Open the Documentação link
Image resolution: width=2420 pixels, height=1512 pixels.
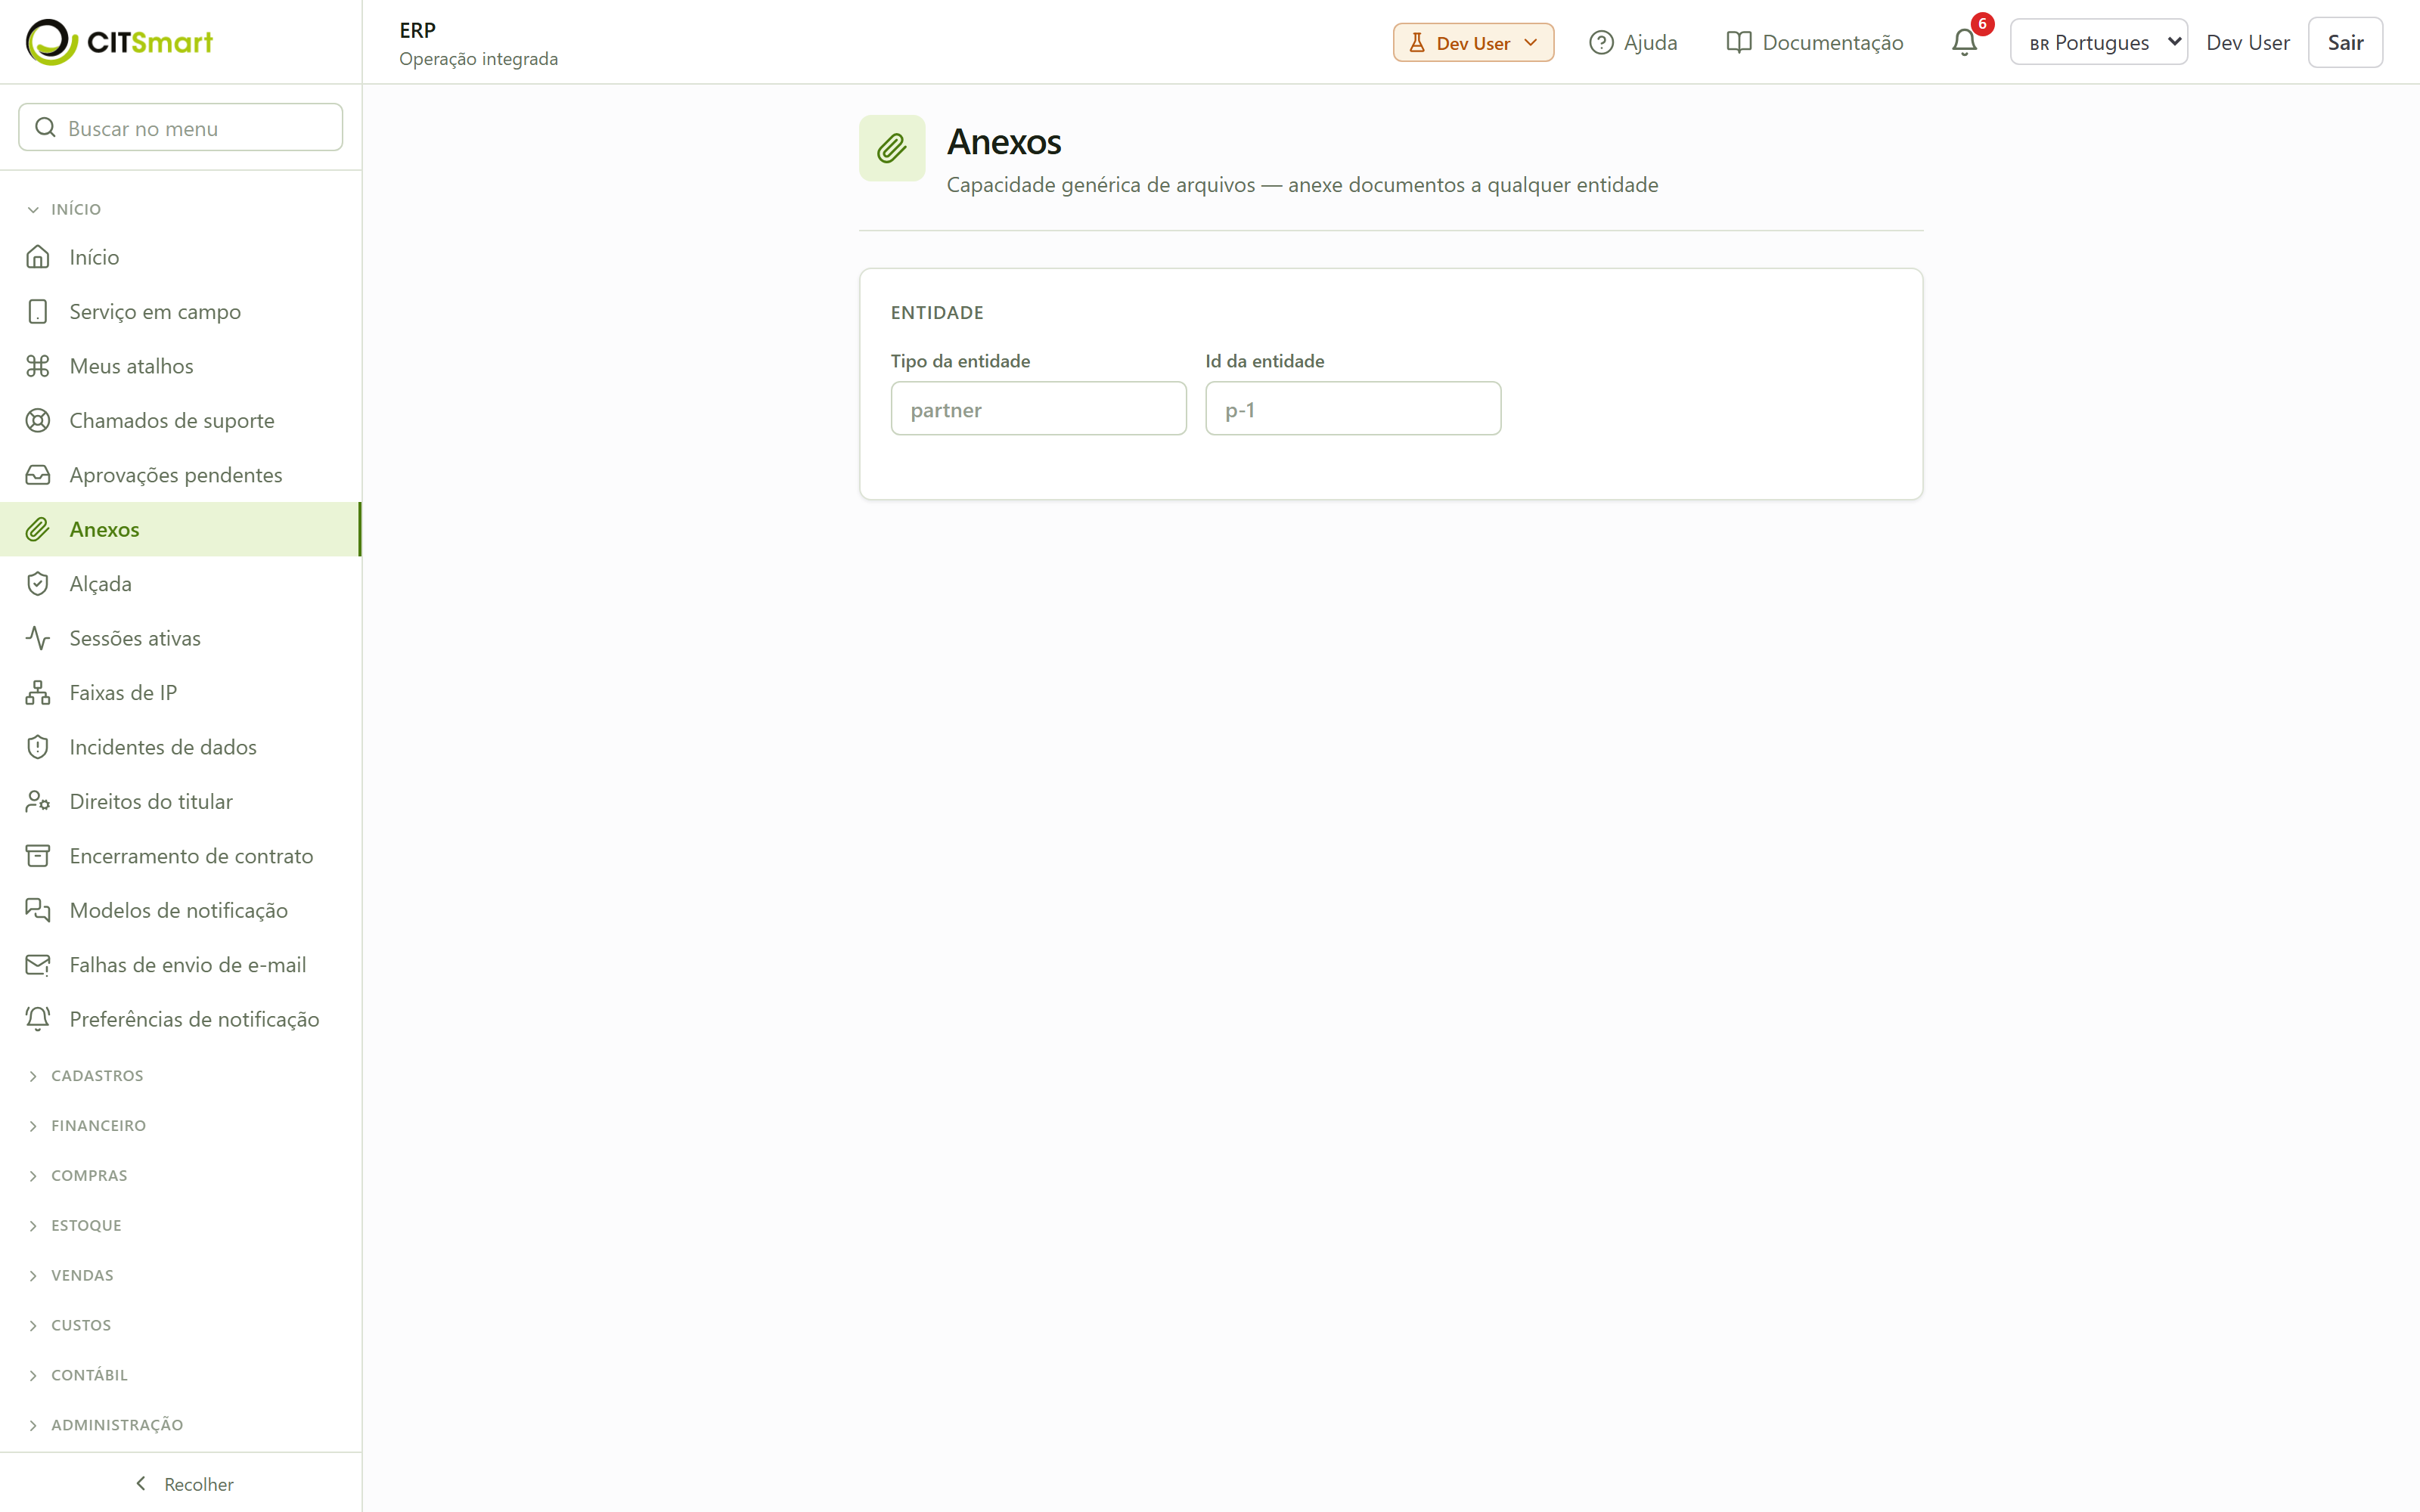1815,42
